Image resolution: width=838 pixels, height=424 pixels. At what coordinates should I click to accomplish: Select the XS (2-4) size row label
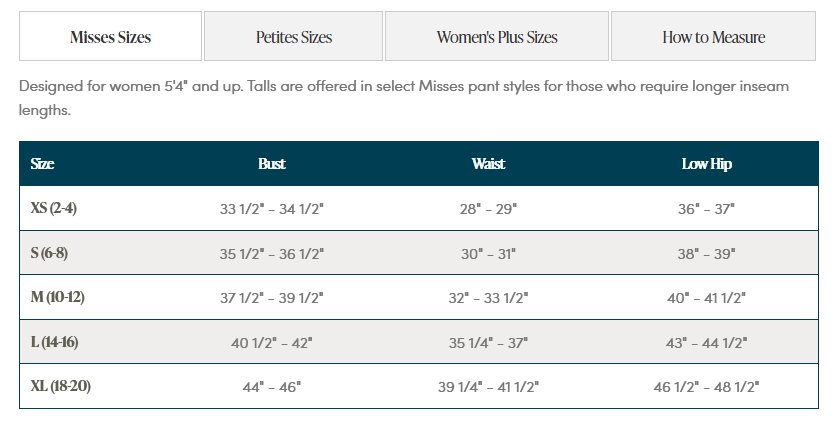[53, 208]
